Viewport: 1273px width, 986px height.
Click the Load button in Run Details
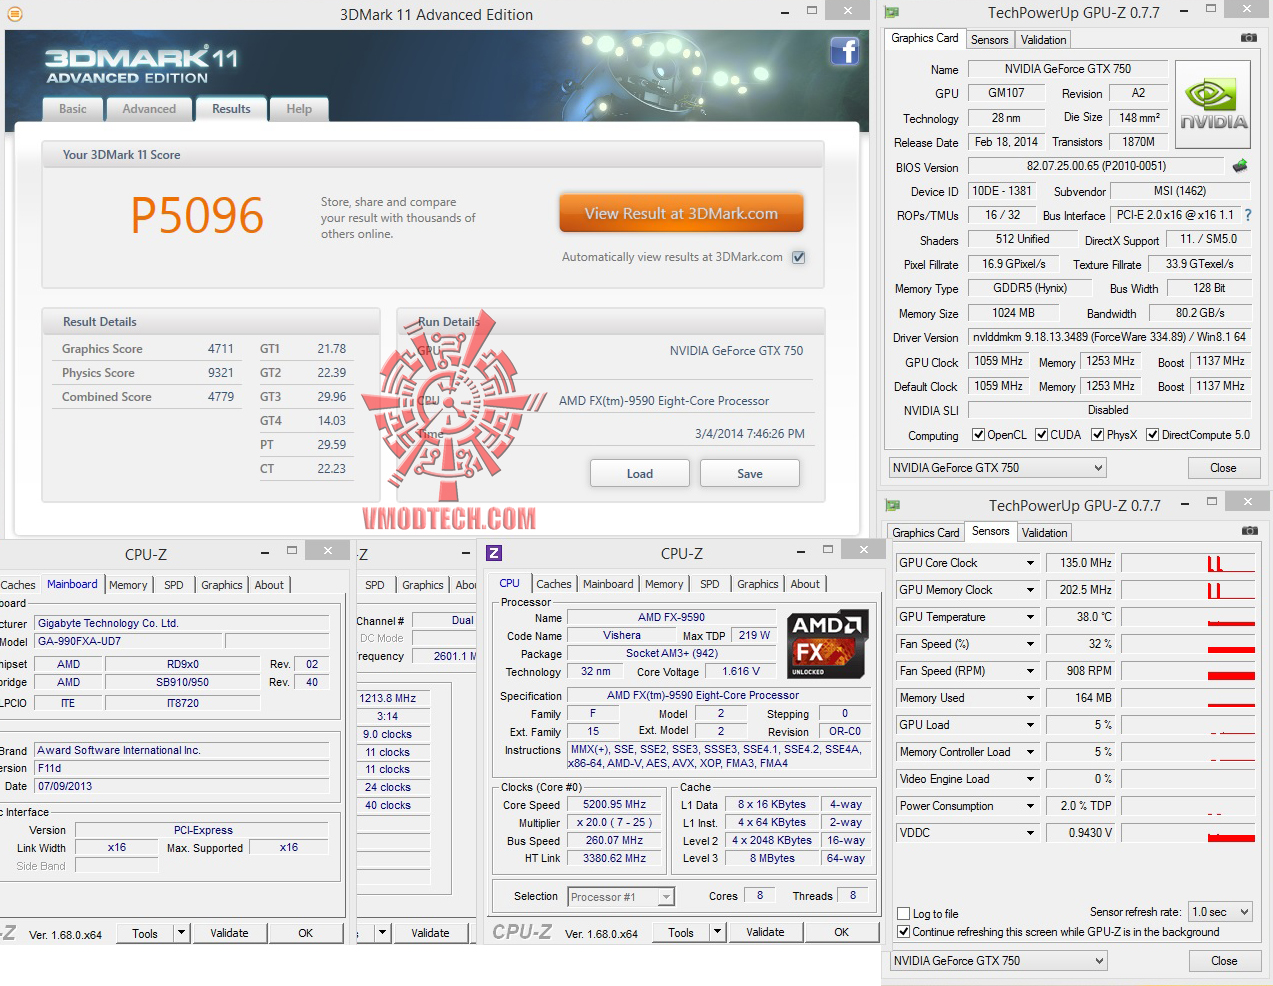[x=640, y=473]
